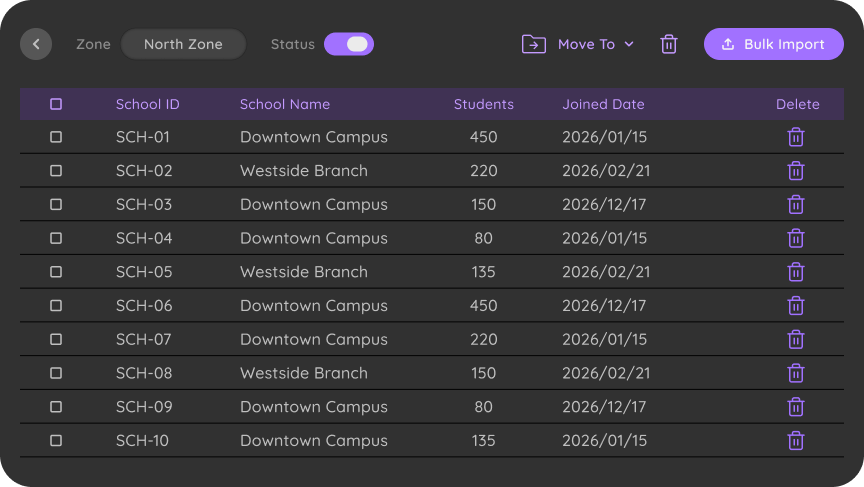Mark the SCH-05 row checkbox
The width and height of the screenshot is (864, 487).
click(56, 272)
